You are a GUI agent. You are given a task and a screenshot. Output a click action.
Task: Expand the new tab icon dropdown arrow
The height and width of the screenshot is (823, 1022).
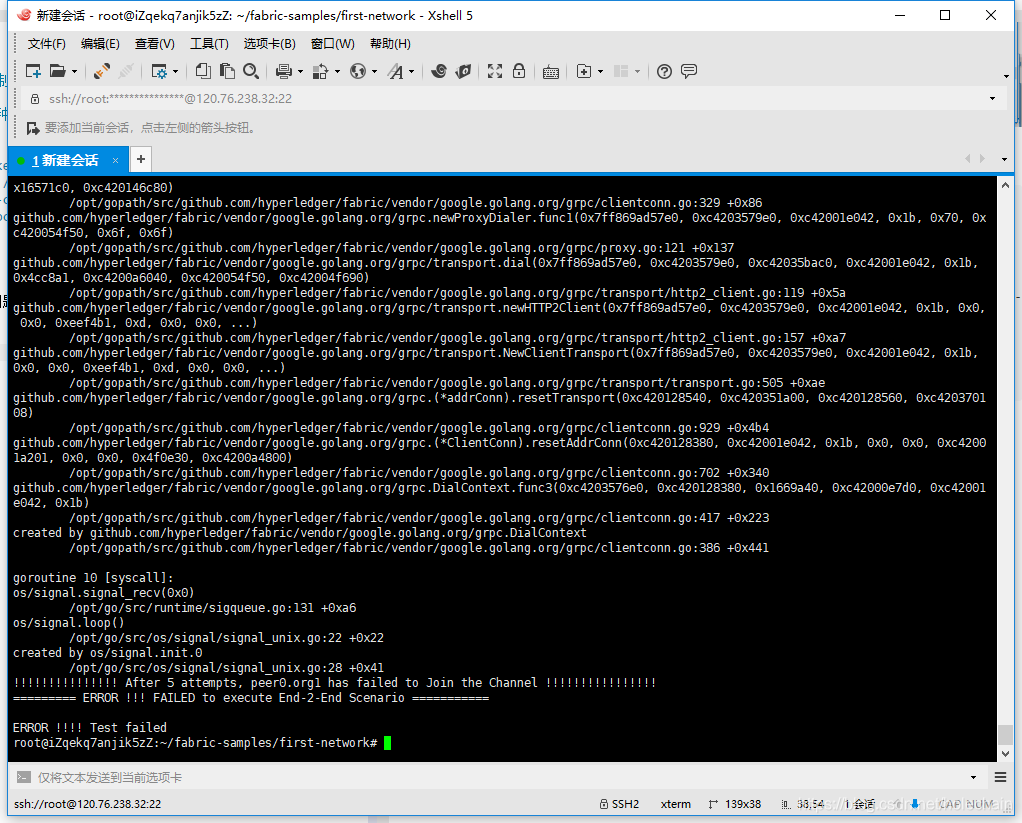600,71
